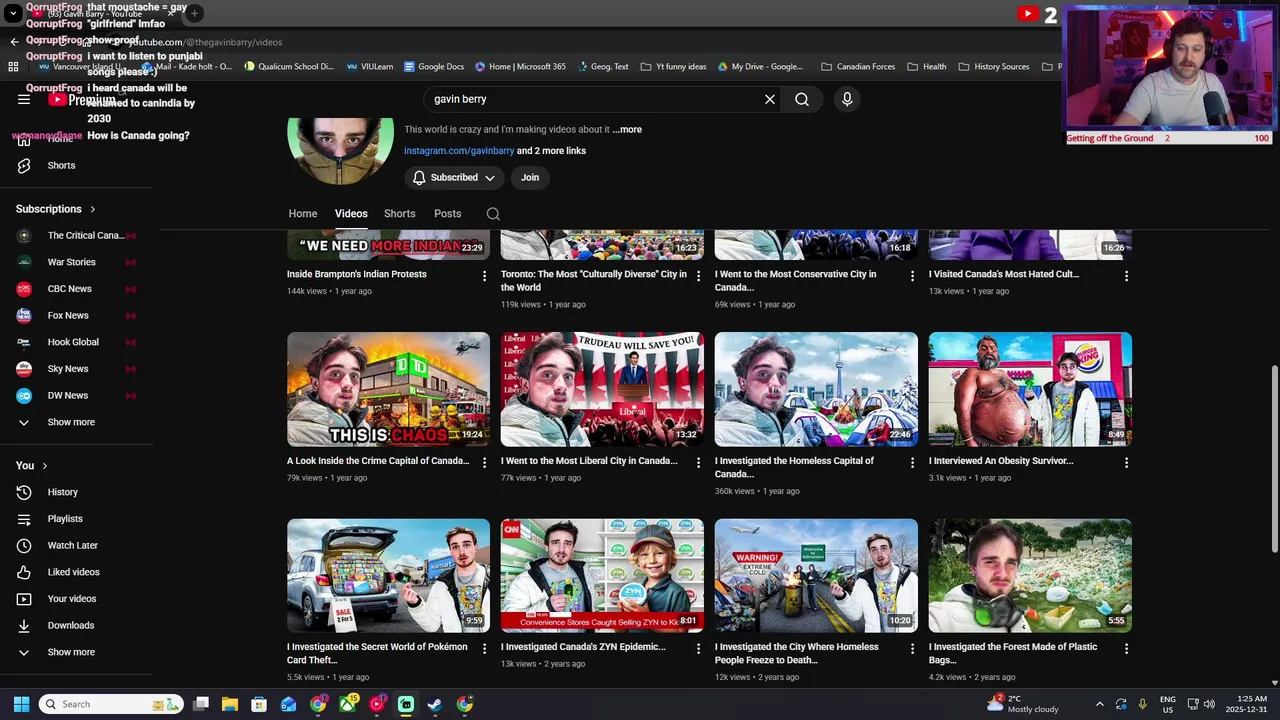Open options menu for Toronto Most Culturally Diverse video
Screen dimensions: 1280x720
(698, 276)
